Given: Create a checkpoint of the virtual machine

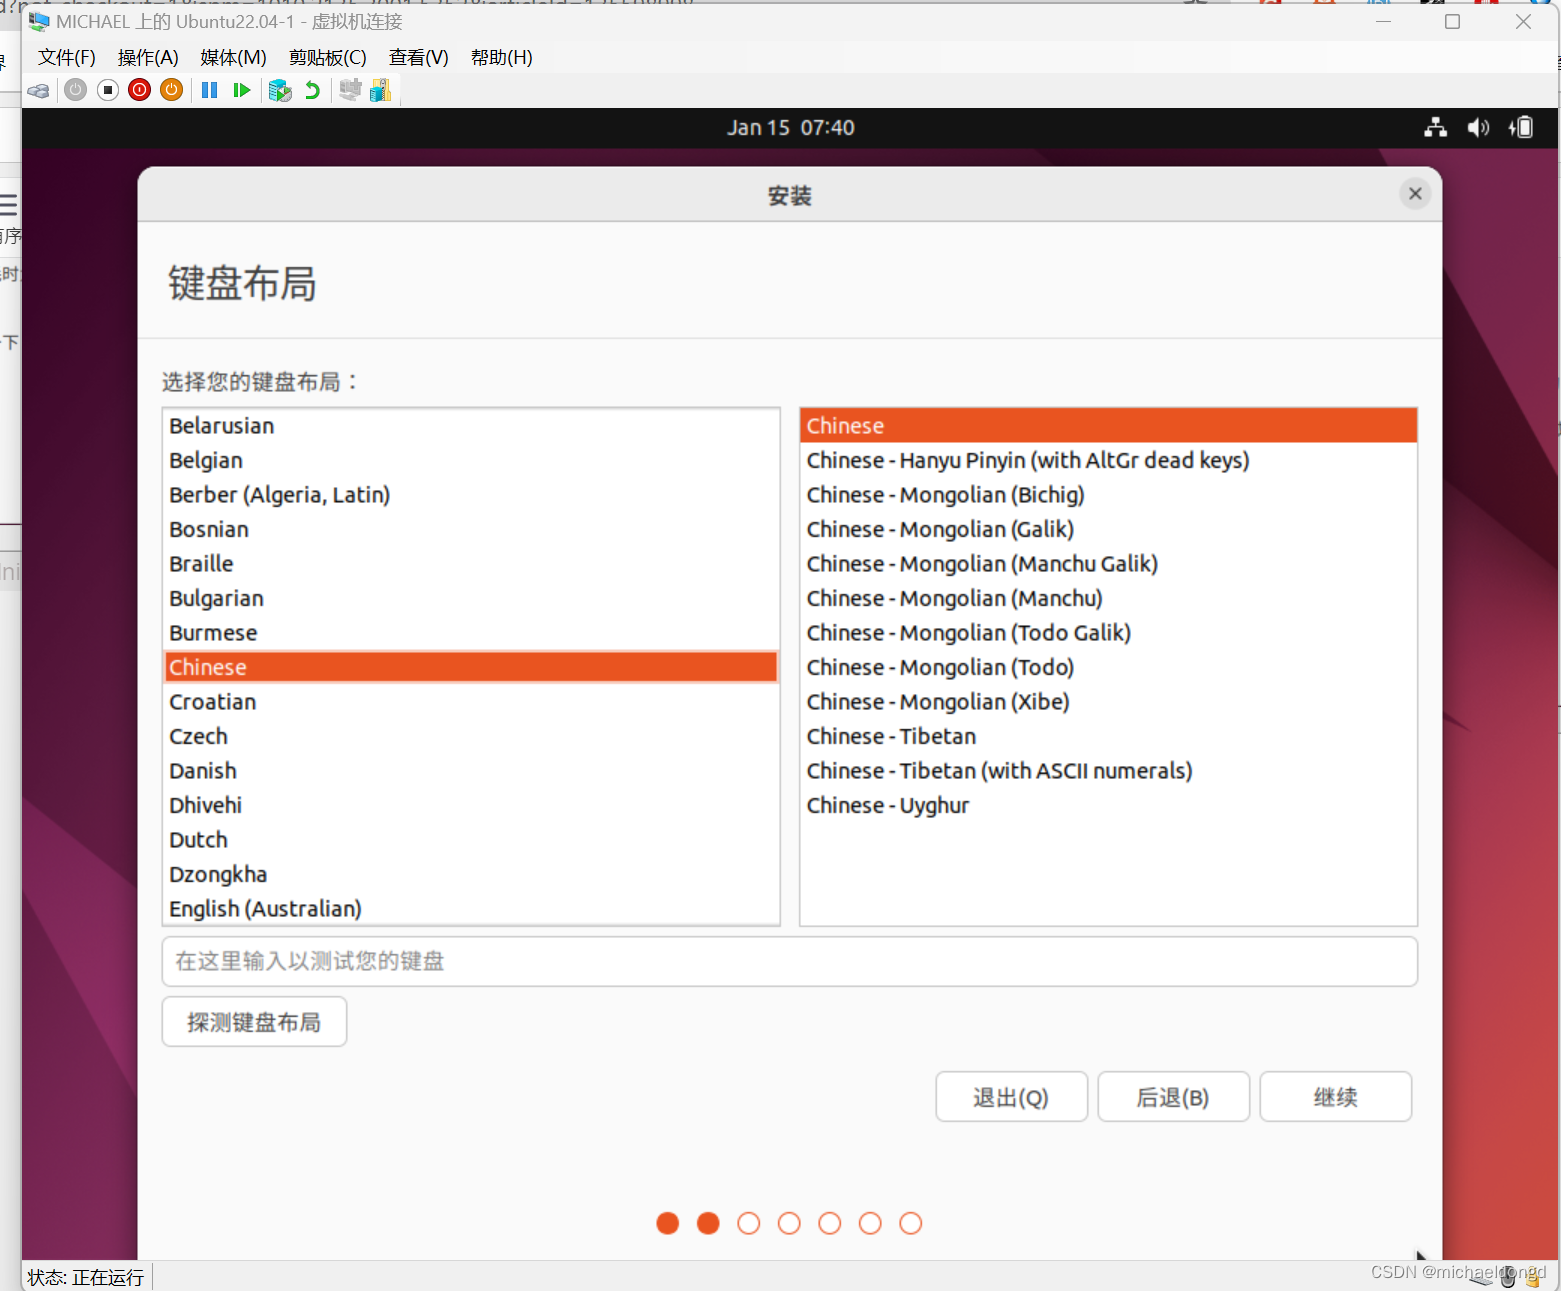Looking at the screenshot, I should pos(280,91).
